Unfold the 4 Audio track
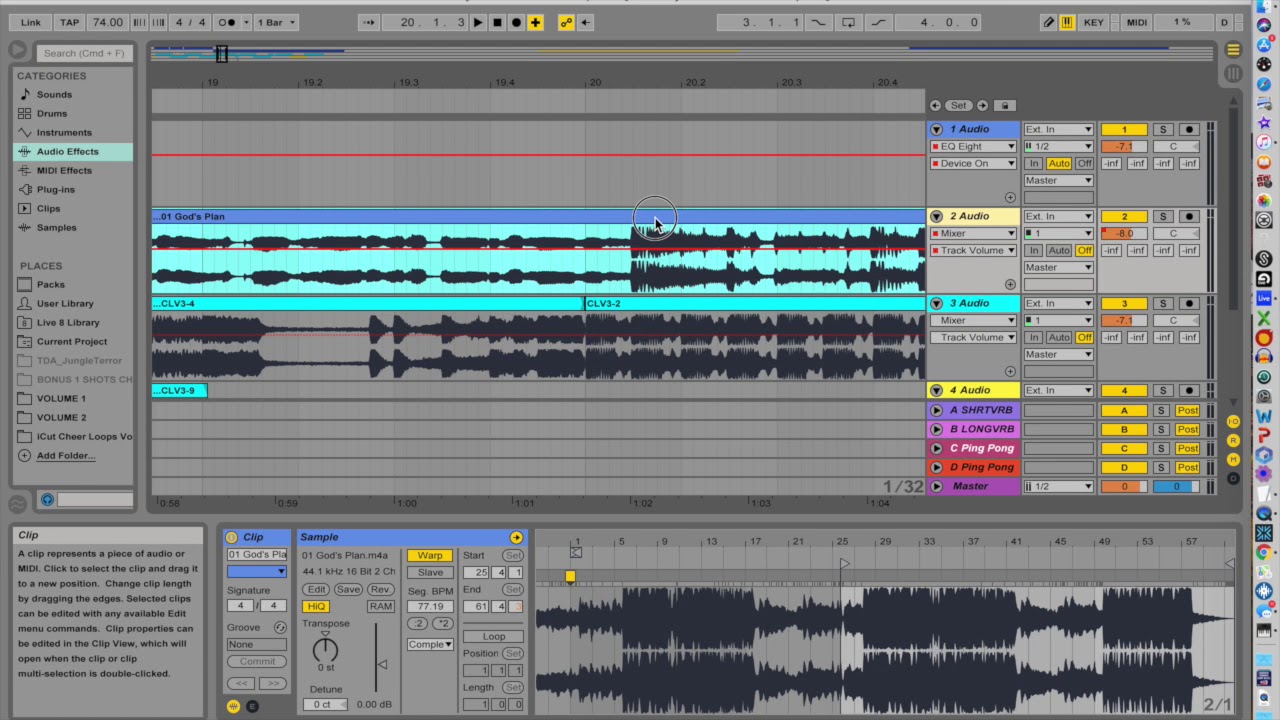 click(x=936, y=390)
